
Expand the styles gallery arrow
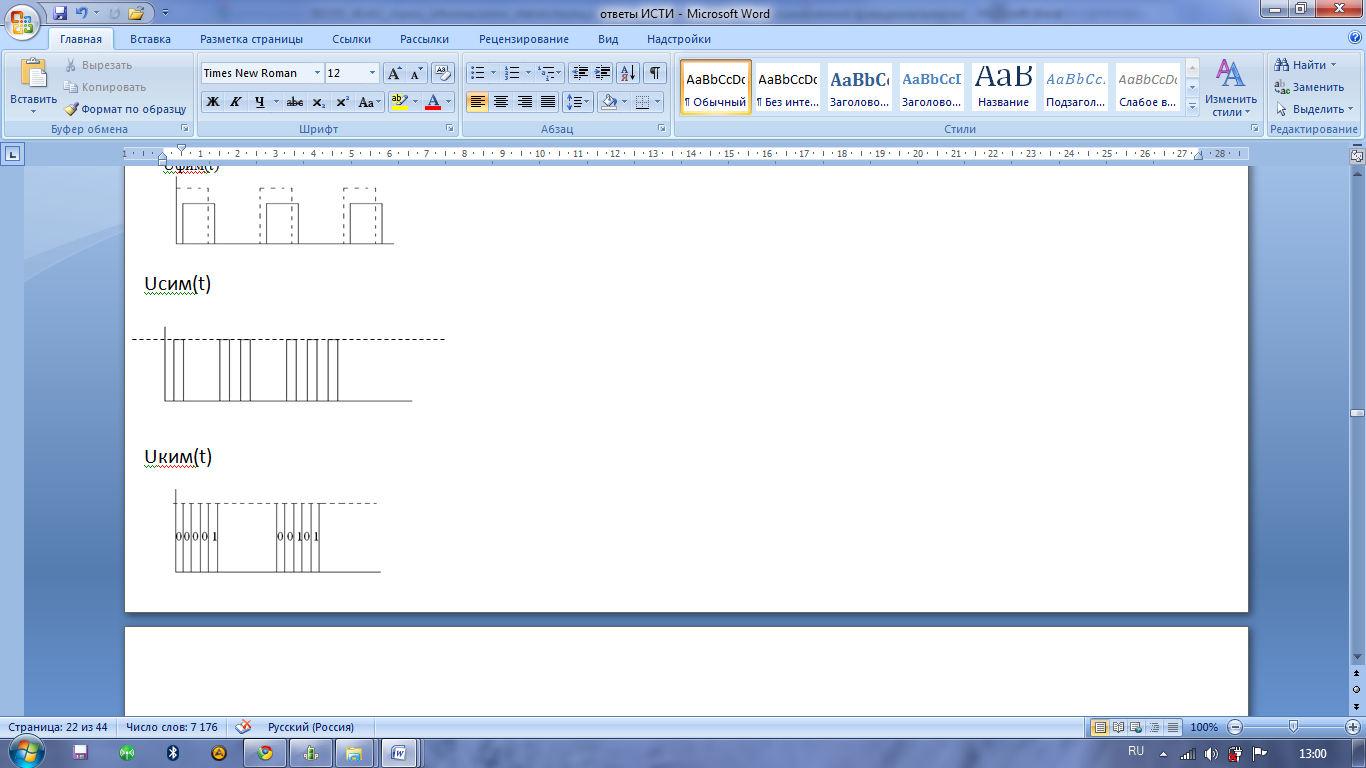1192,107
